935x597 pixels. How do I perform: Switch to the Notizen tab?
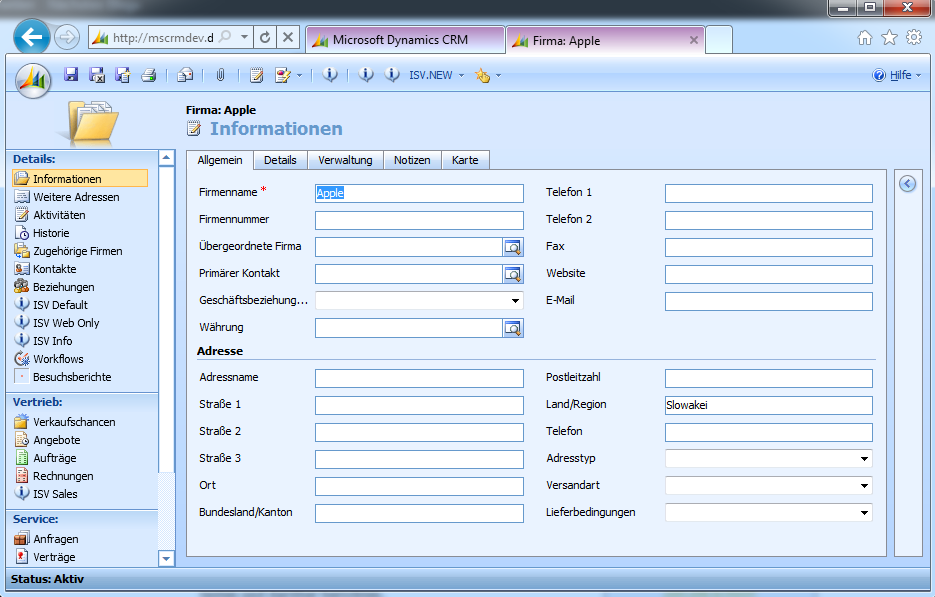coord(412,160)
